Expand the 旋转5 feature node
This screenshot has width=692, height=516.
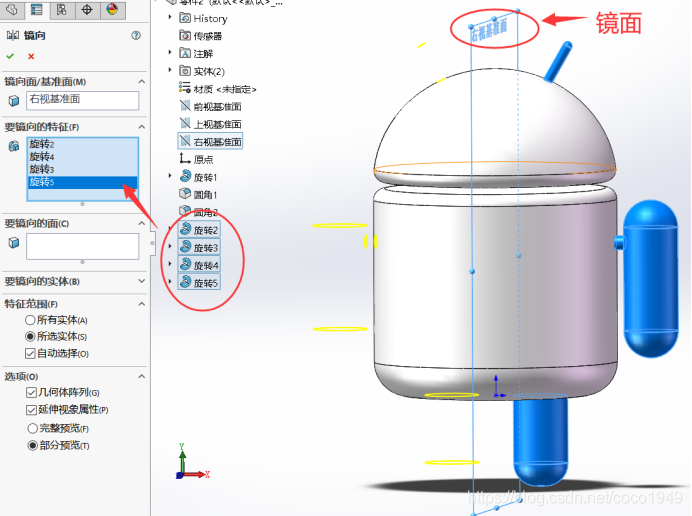170,281
